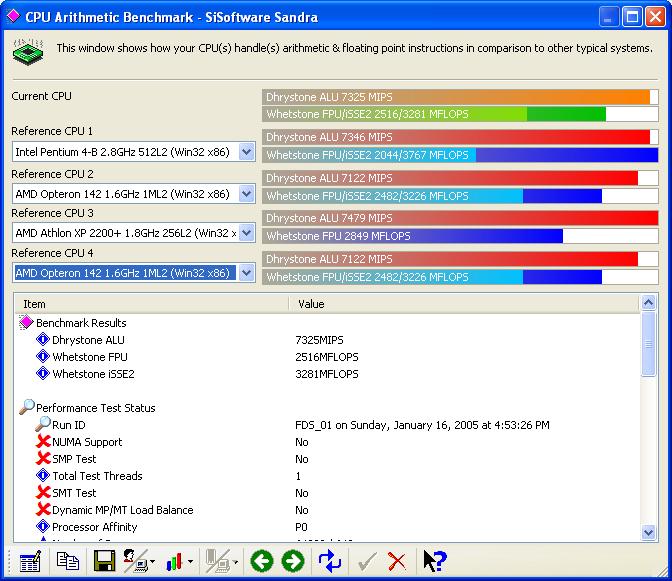This screenshot has height=581, width=672.
Task: Open the Reference CPU 1 dropdown
Action: tap(246, 152)
